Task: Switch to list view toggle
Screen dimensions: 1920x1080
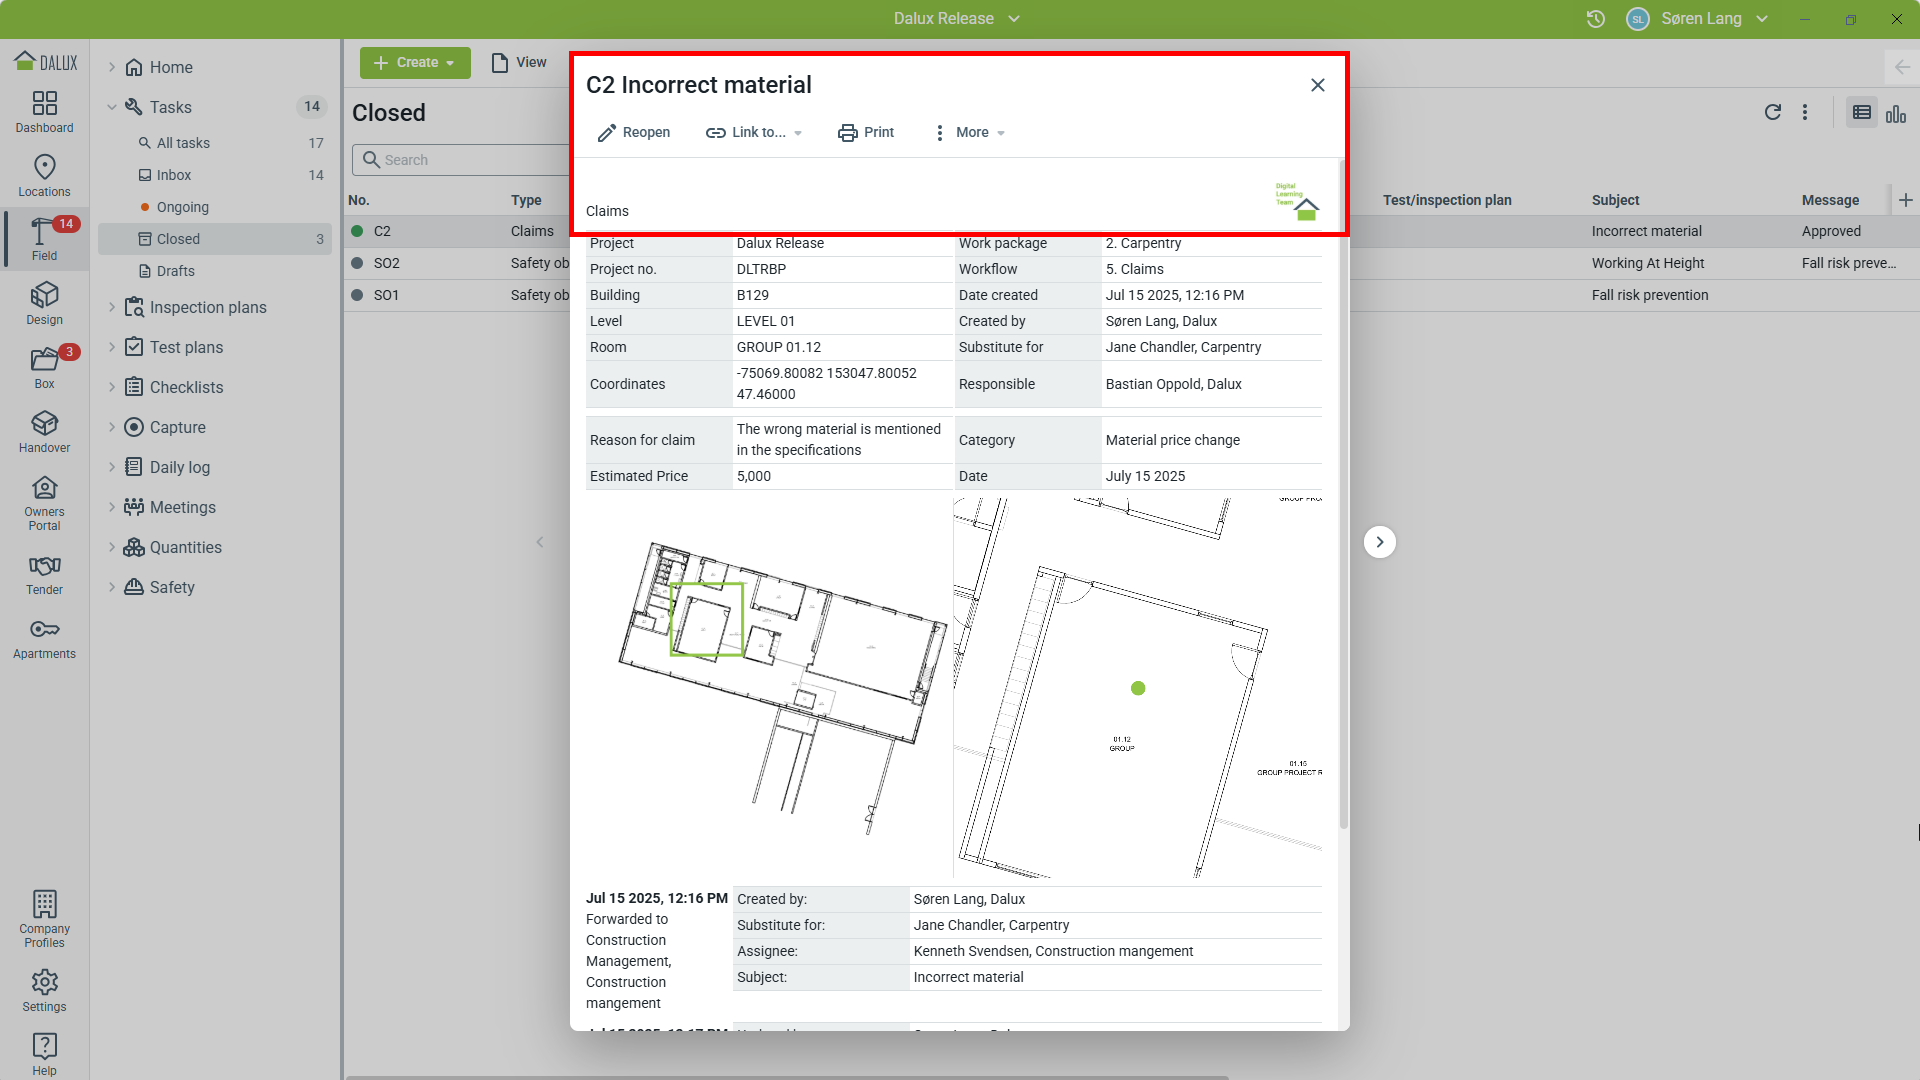Action: click(1861, 113)
